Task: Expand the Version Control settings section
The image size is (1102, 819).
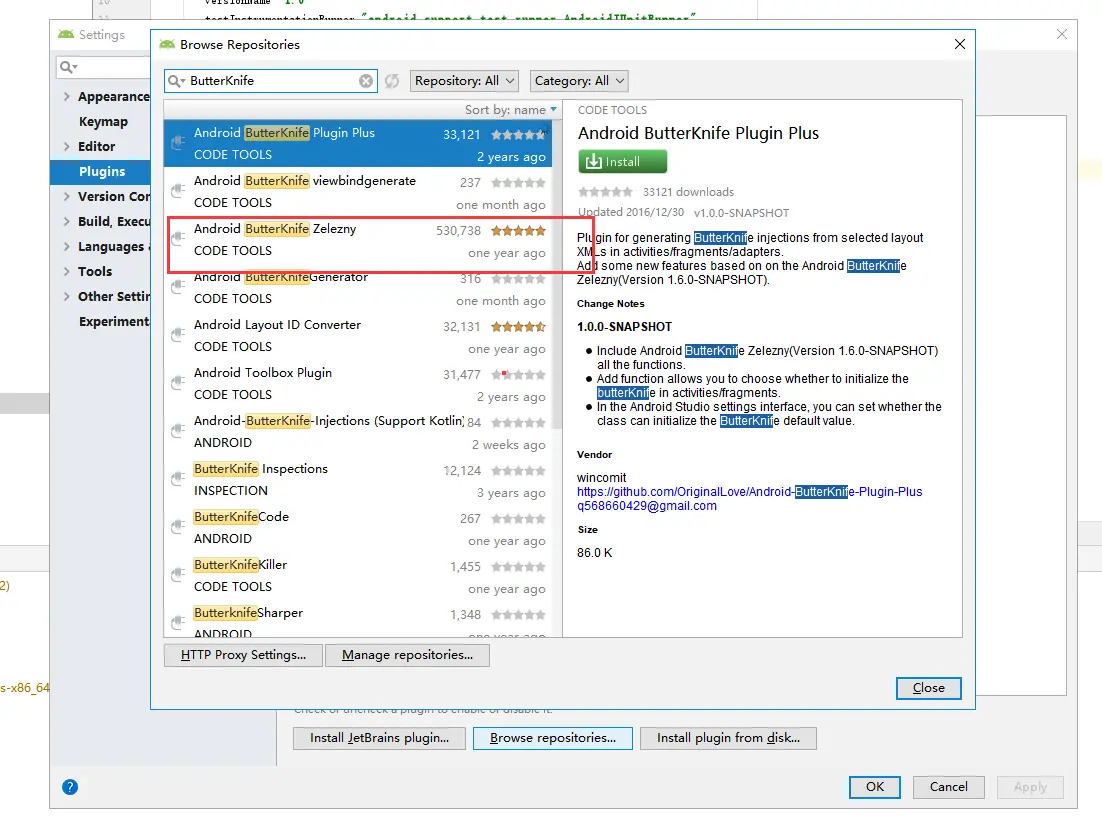Action: tap(67, 196)
